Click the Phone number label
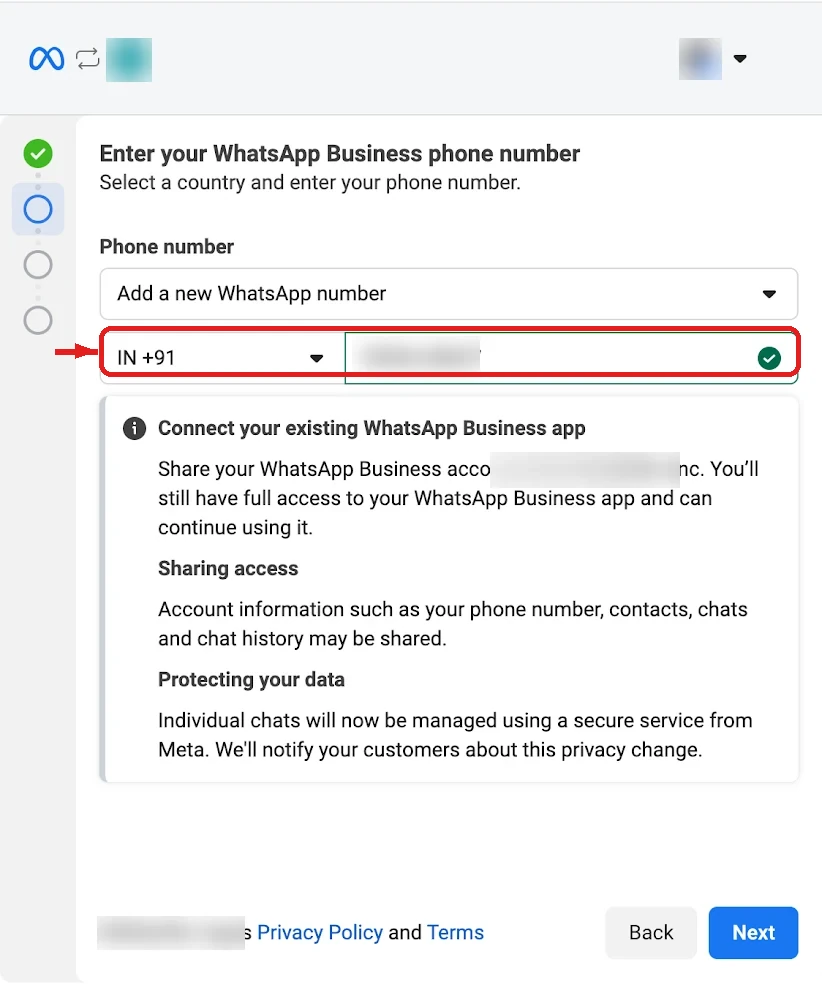 [x=167, y=246]
